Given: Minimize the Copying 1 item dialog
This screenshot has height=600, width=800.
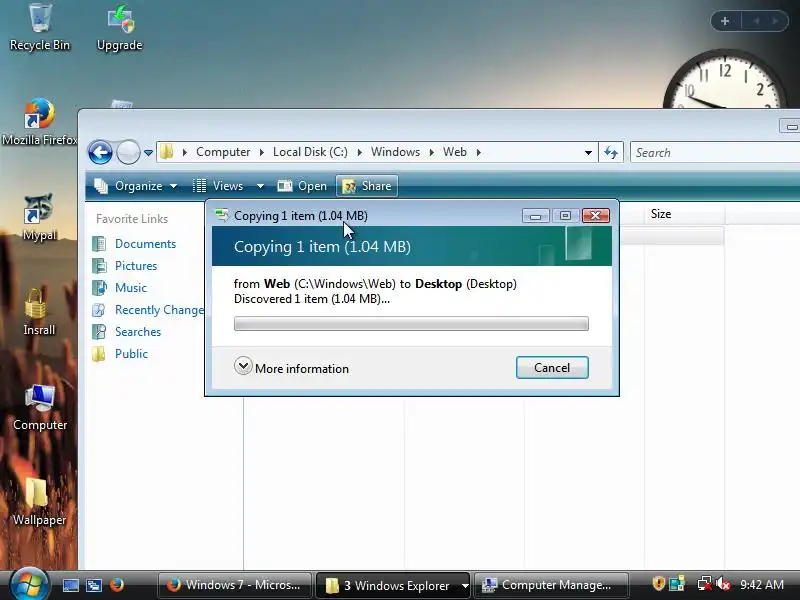Looking at the screenshot, I should tap(535, 216).
